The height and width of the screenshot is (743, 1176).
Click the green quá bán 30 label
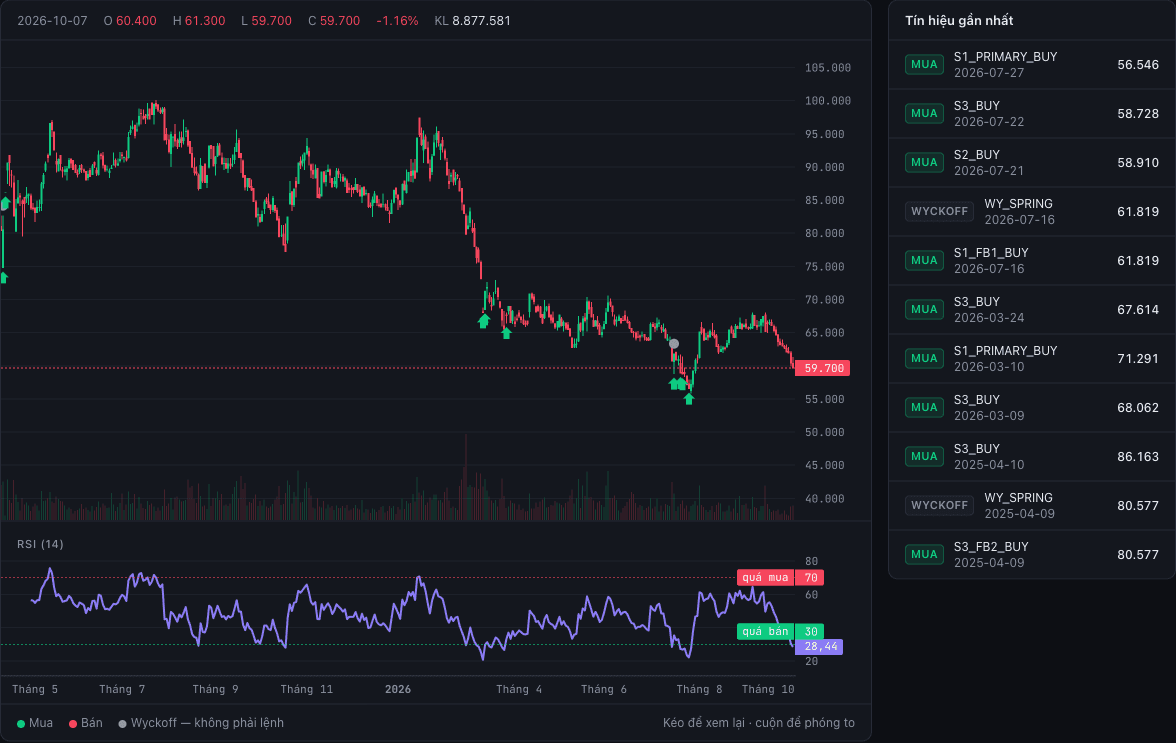[x=780, y=631]
